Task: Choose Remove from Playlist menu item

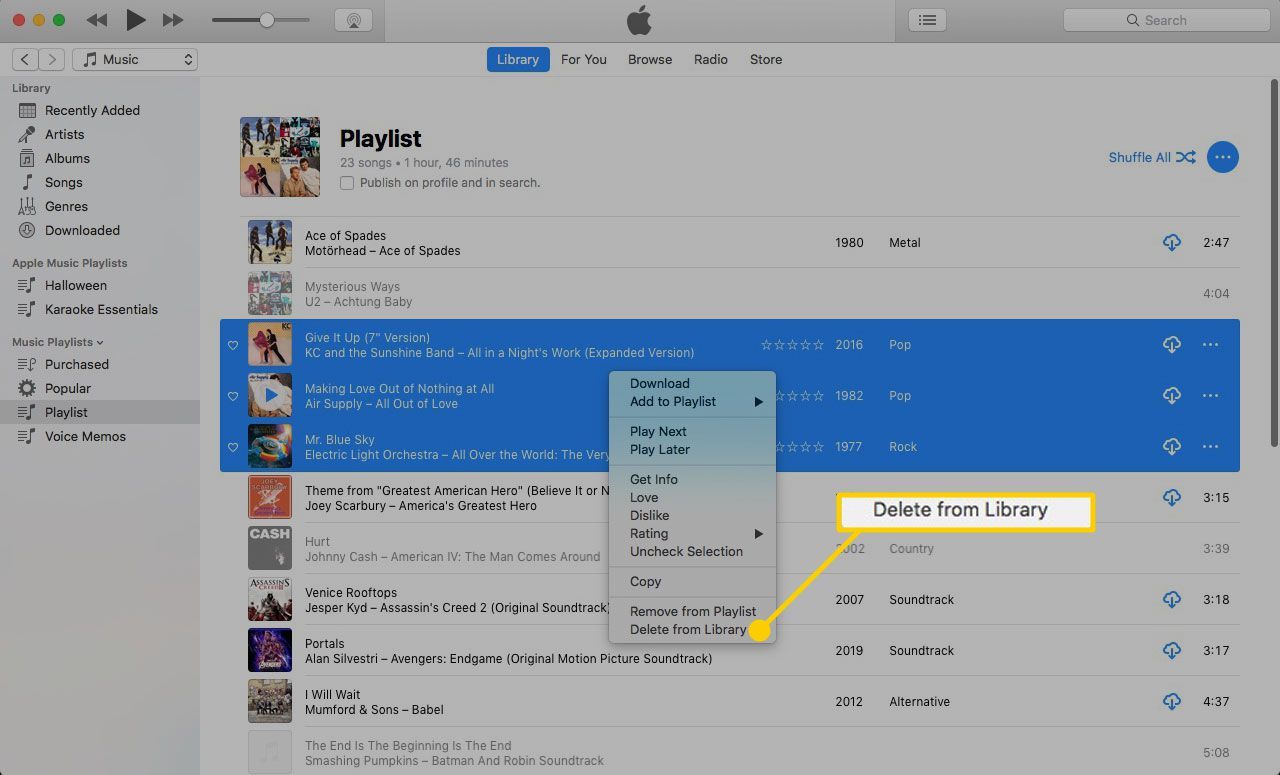Action: 692,611
